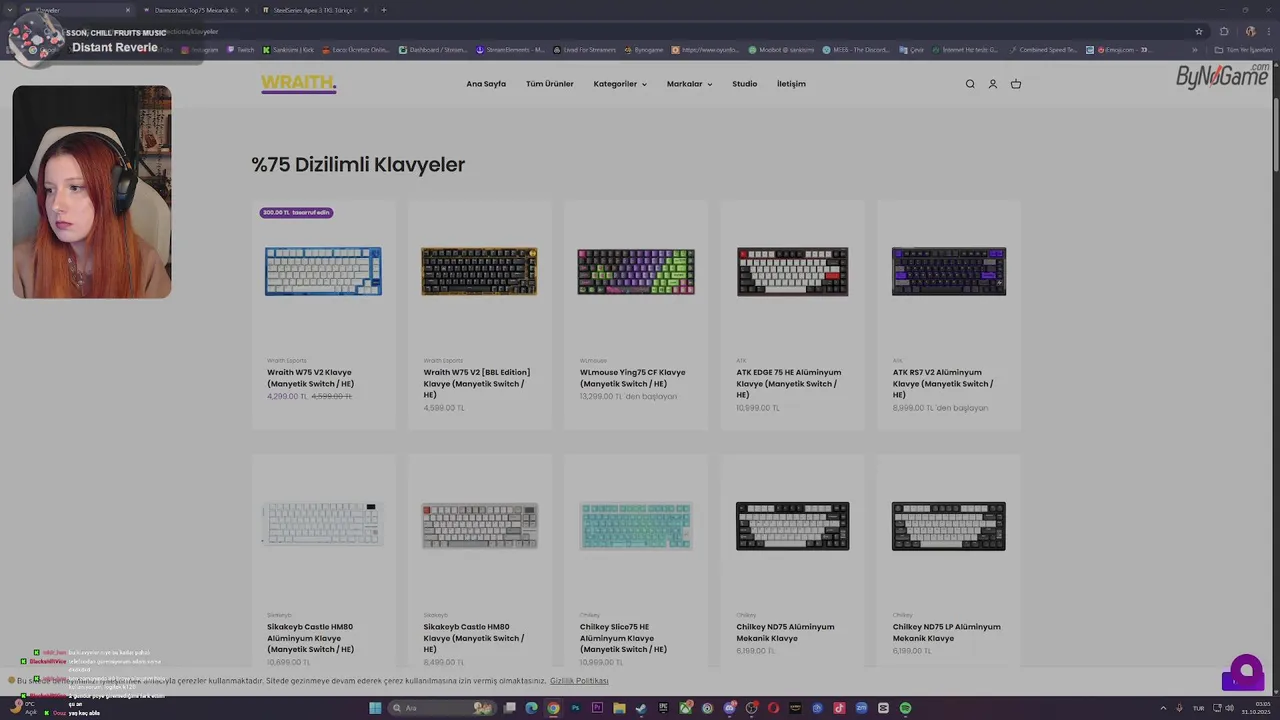Image resolution: width=1280 pixels, height=720 pixels.
Task: Open Steam from the taskbar
Action: pos(641,708)
